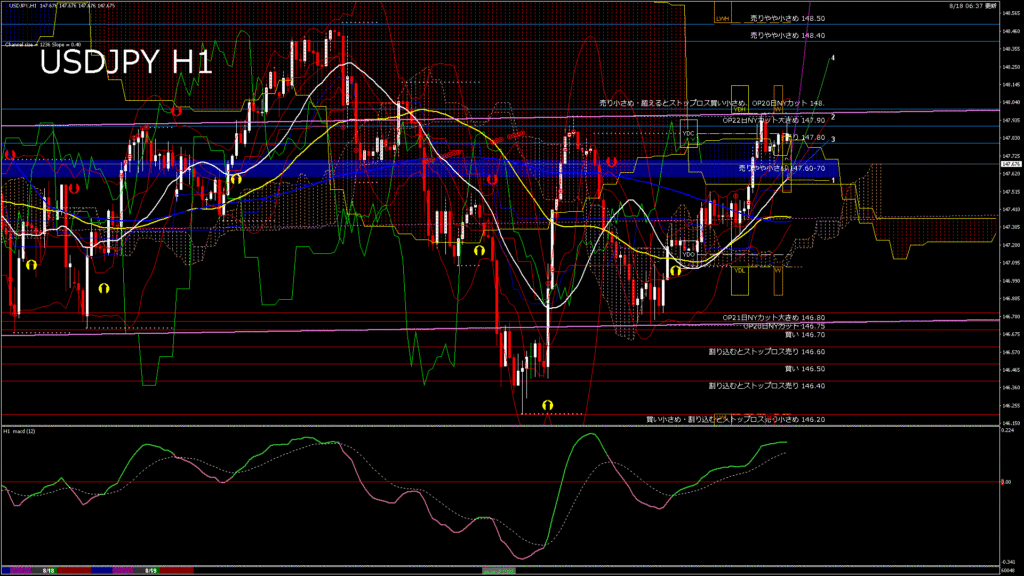This screenshot has width=1024, height=576.
Task: Click the 売りやや小さめ 148.40 level label
Action: [x=787, y=35]
